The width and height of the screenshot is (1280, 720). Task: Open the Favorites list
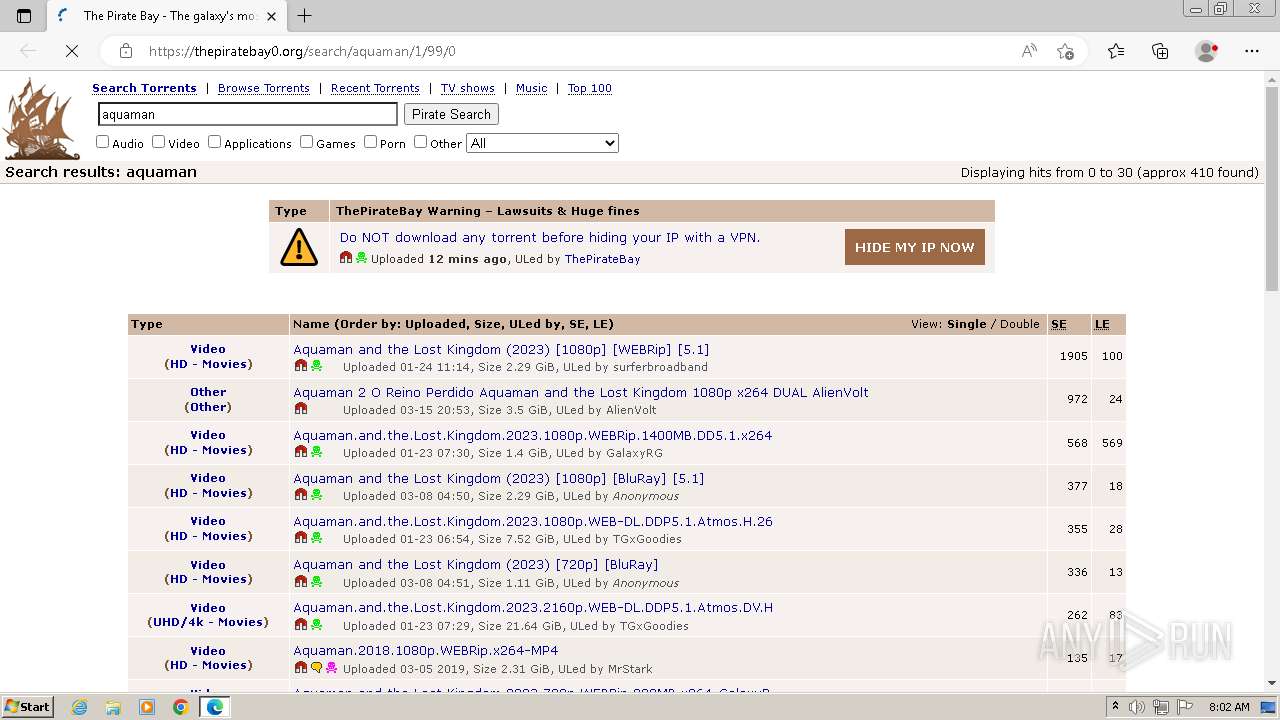(x=1116, y=51)
